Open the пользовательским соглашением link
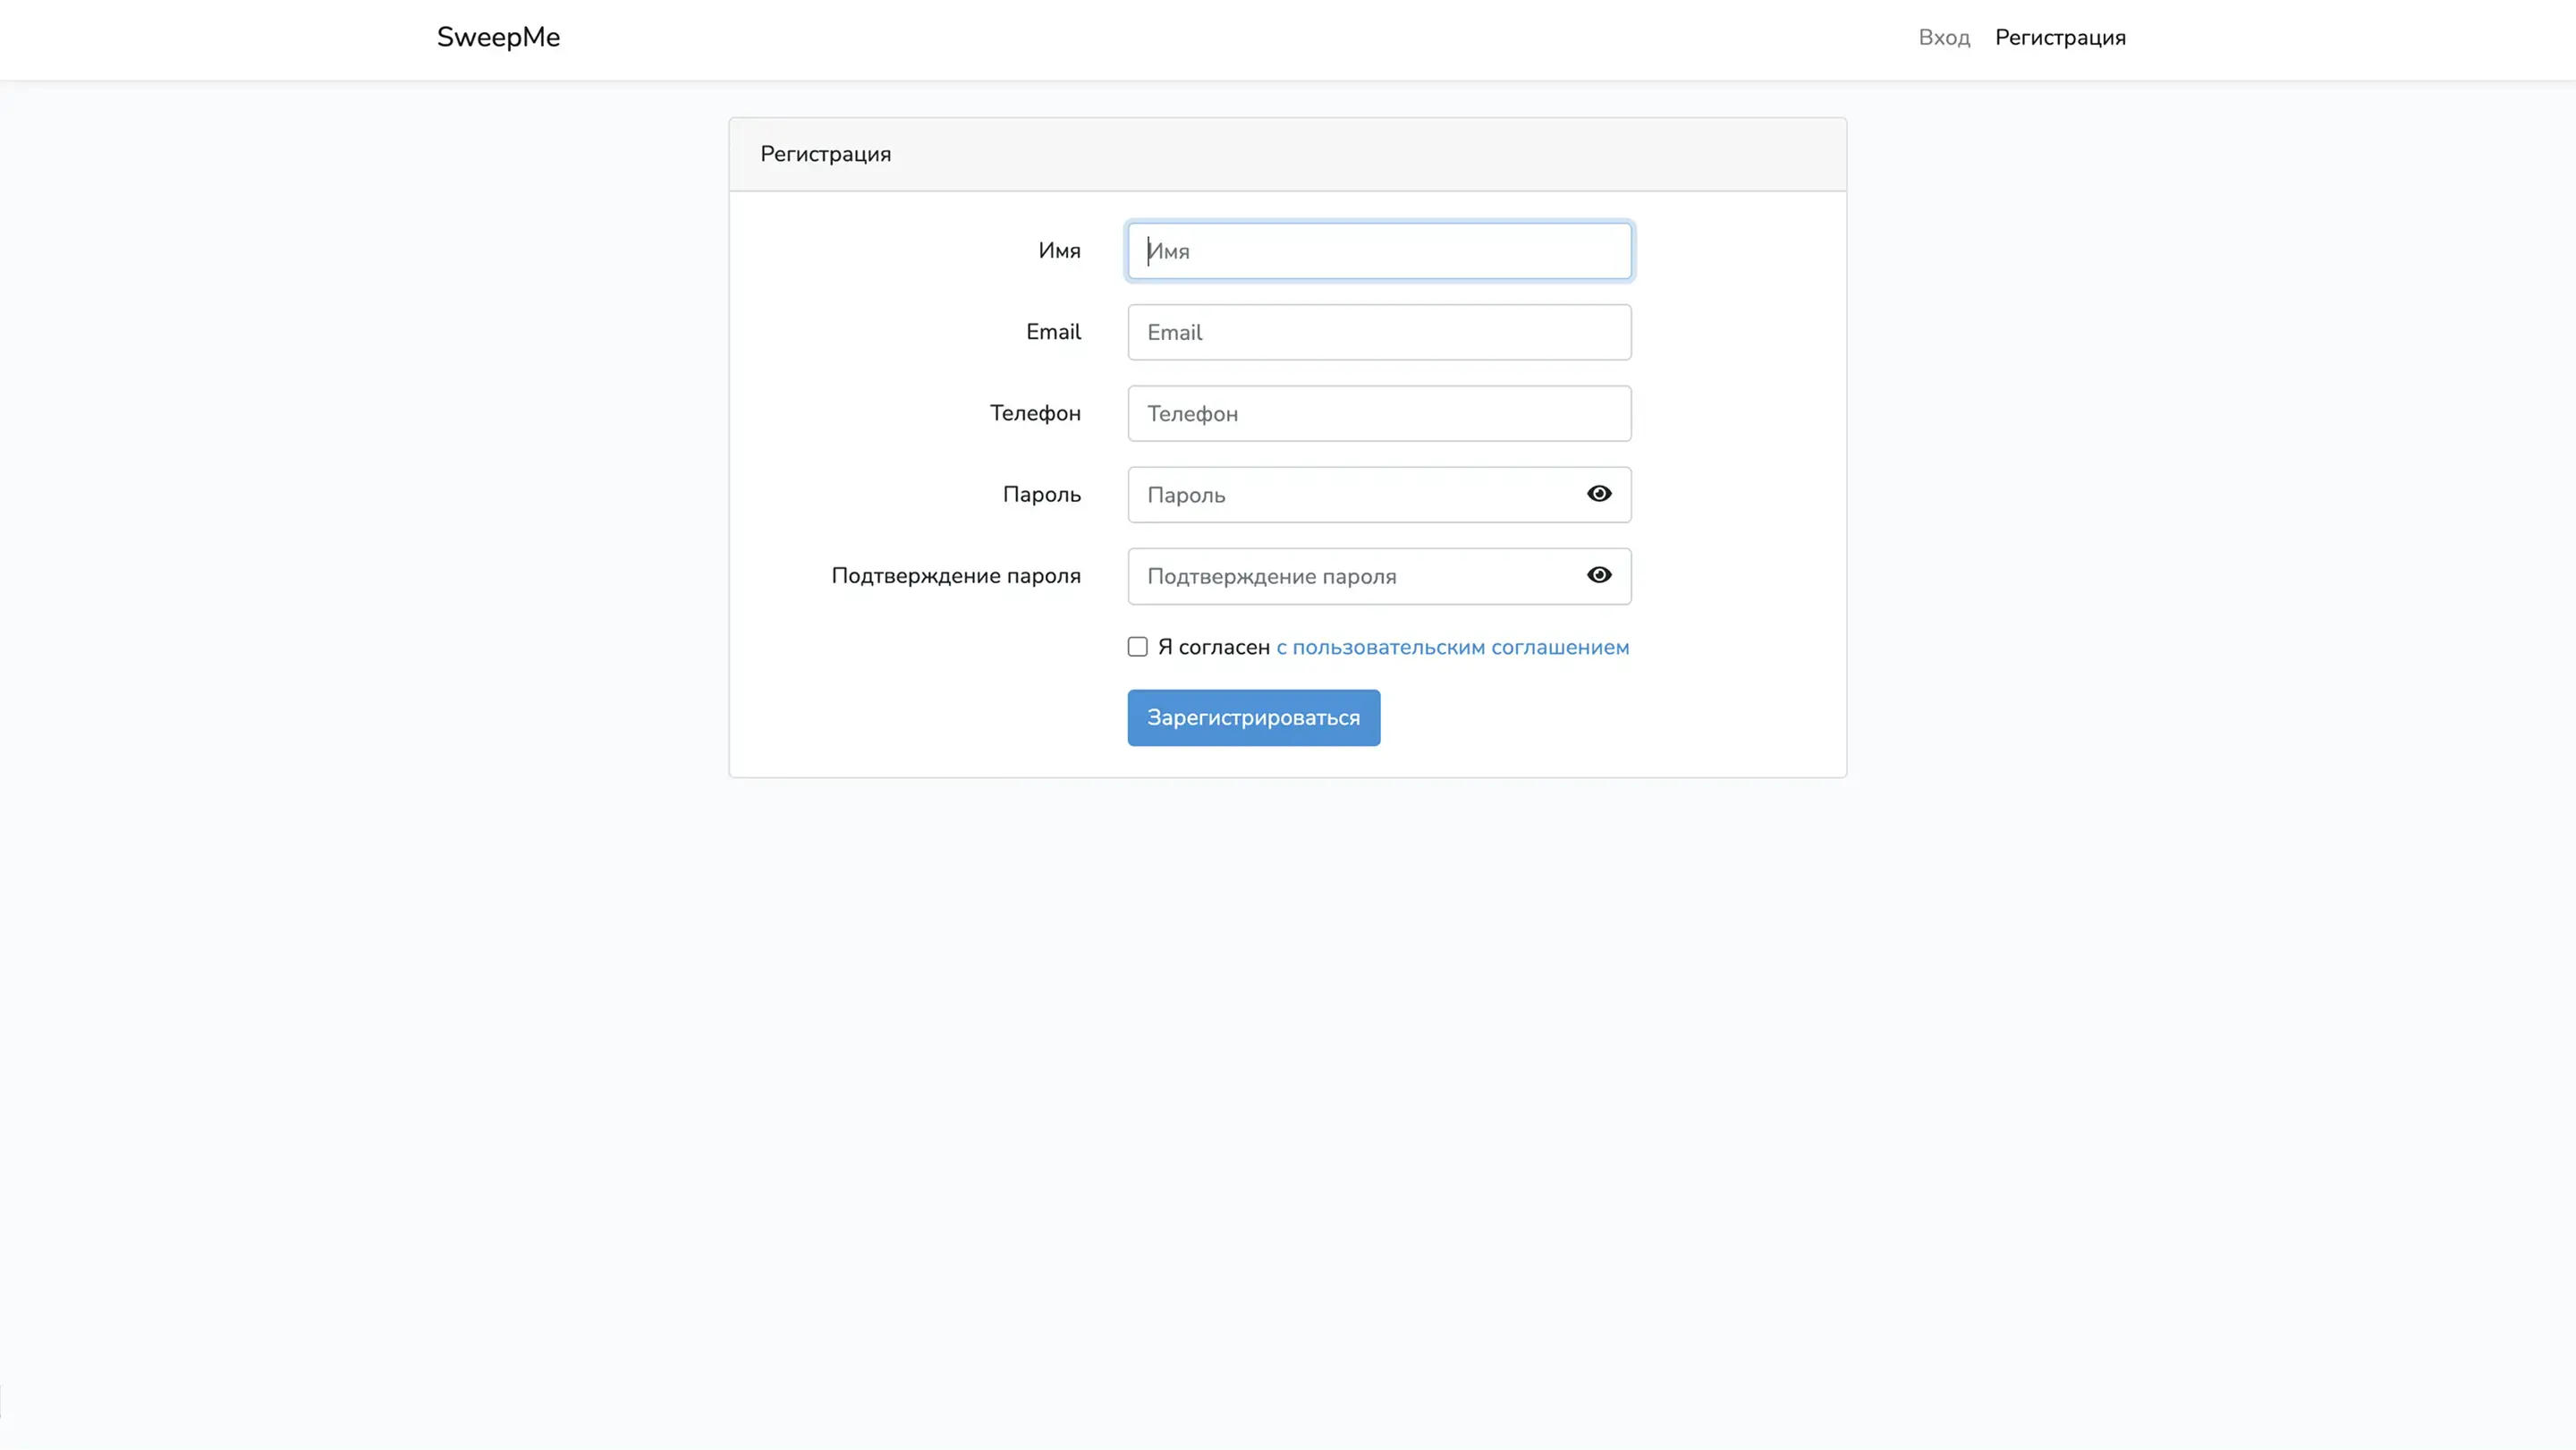2576x1450 pixels. point(1452,647)
